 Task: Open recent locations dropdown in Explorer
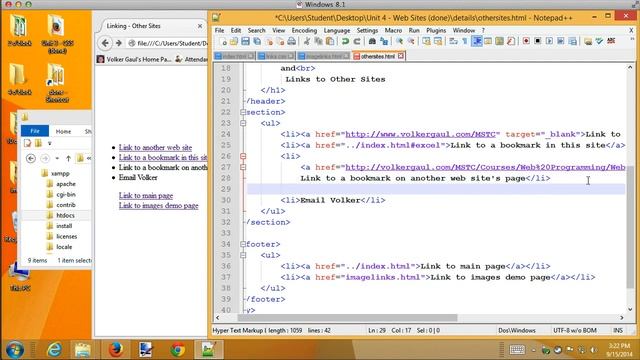click(x=57, y=158)
